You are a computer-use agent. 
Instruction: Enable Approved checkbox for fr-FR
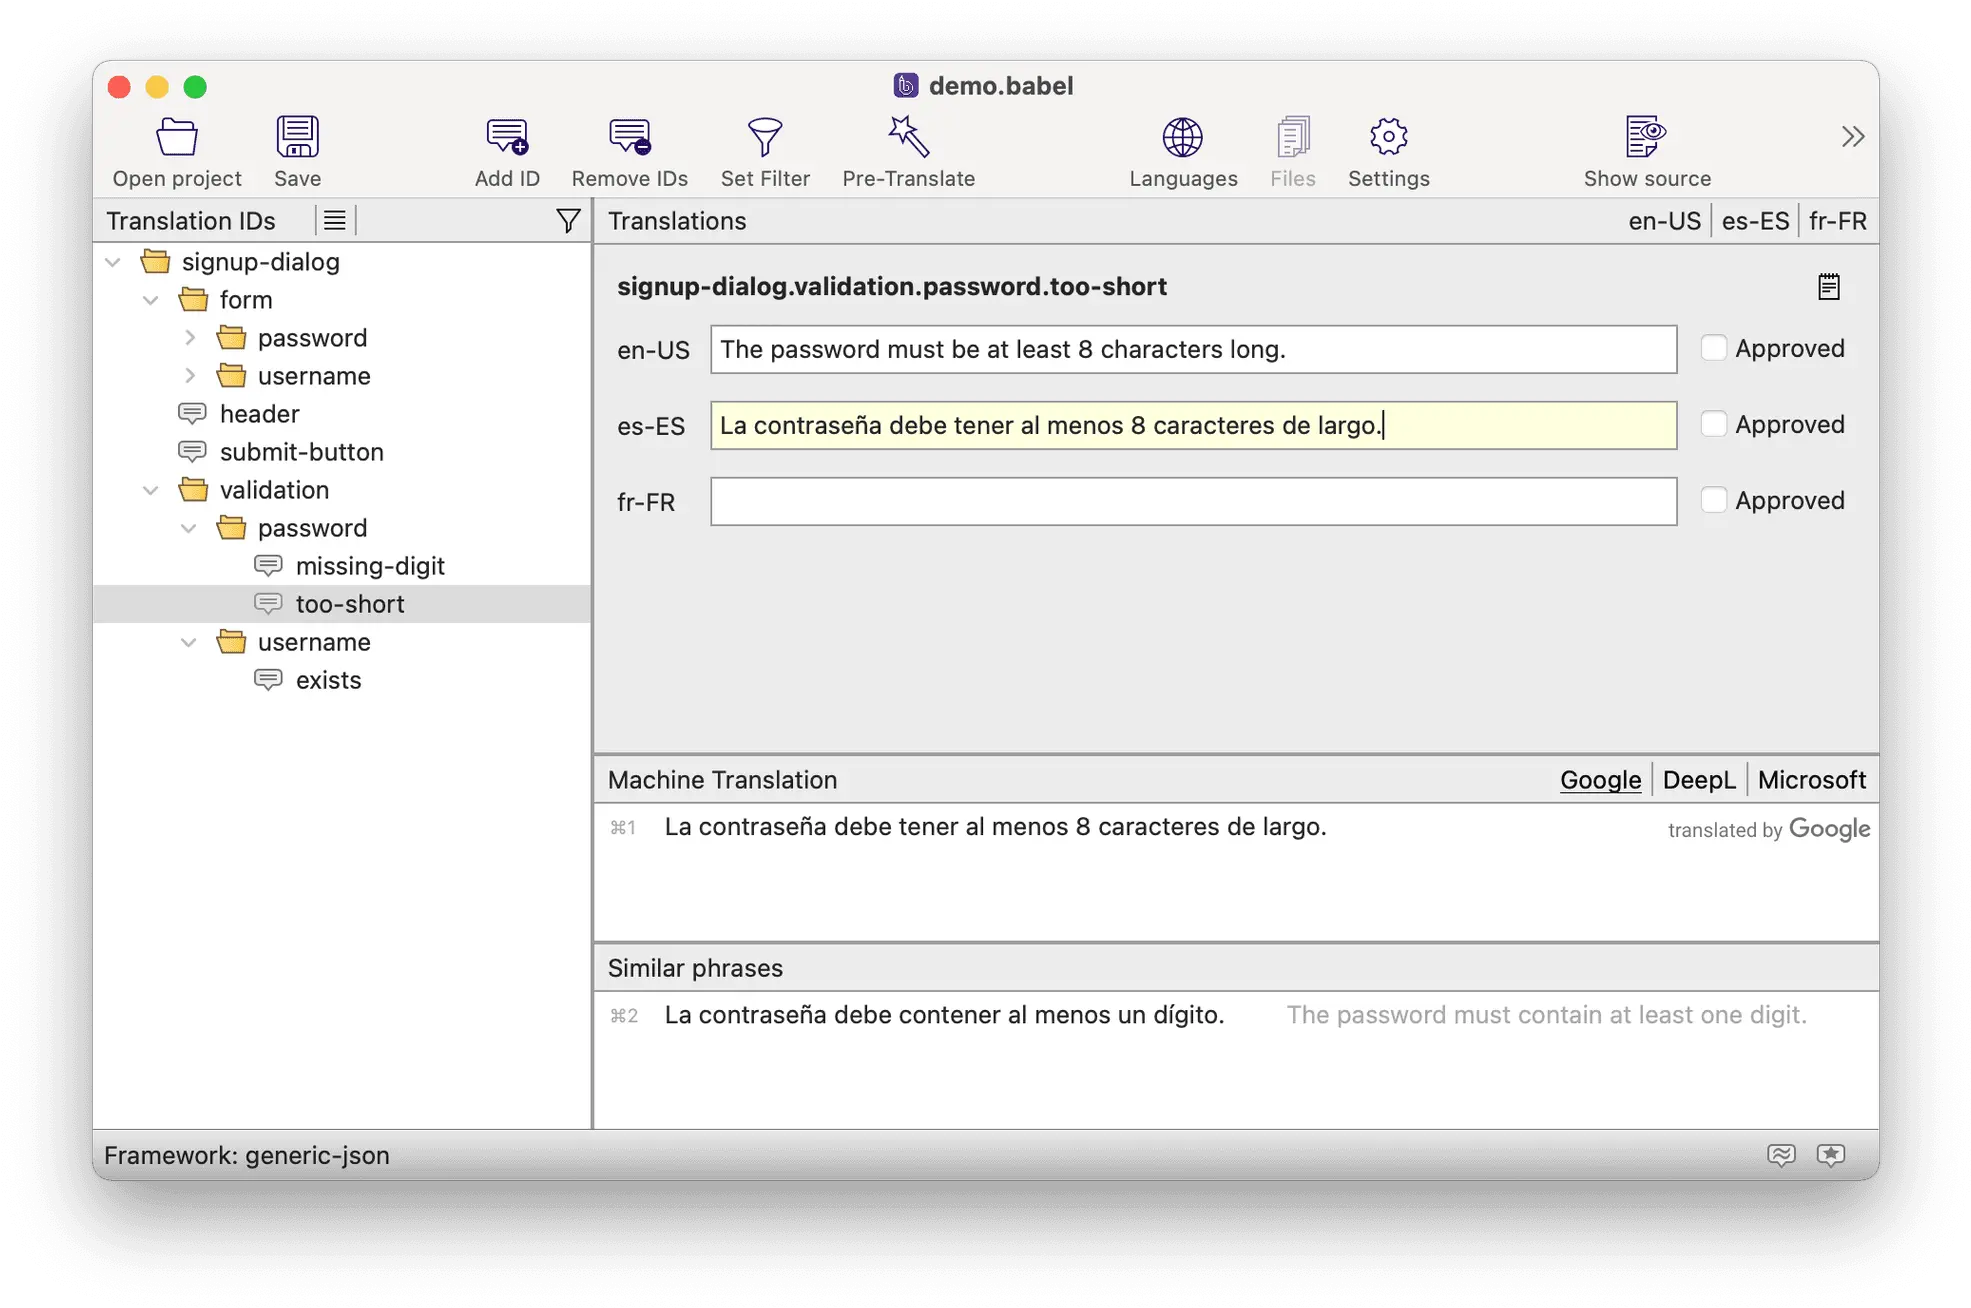1713,501
